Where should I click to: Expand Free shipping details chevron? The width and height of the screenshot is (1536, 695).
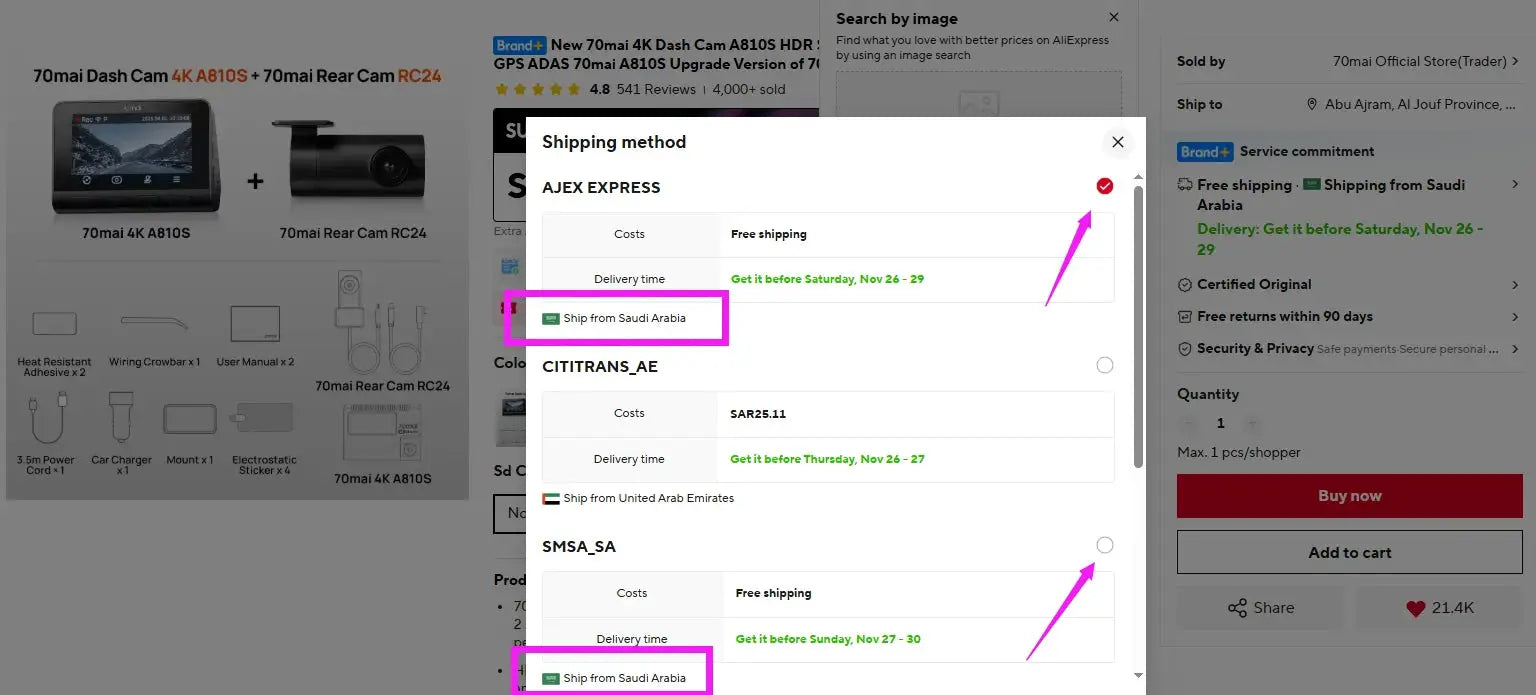(1516, 185)
